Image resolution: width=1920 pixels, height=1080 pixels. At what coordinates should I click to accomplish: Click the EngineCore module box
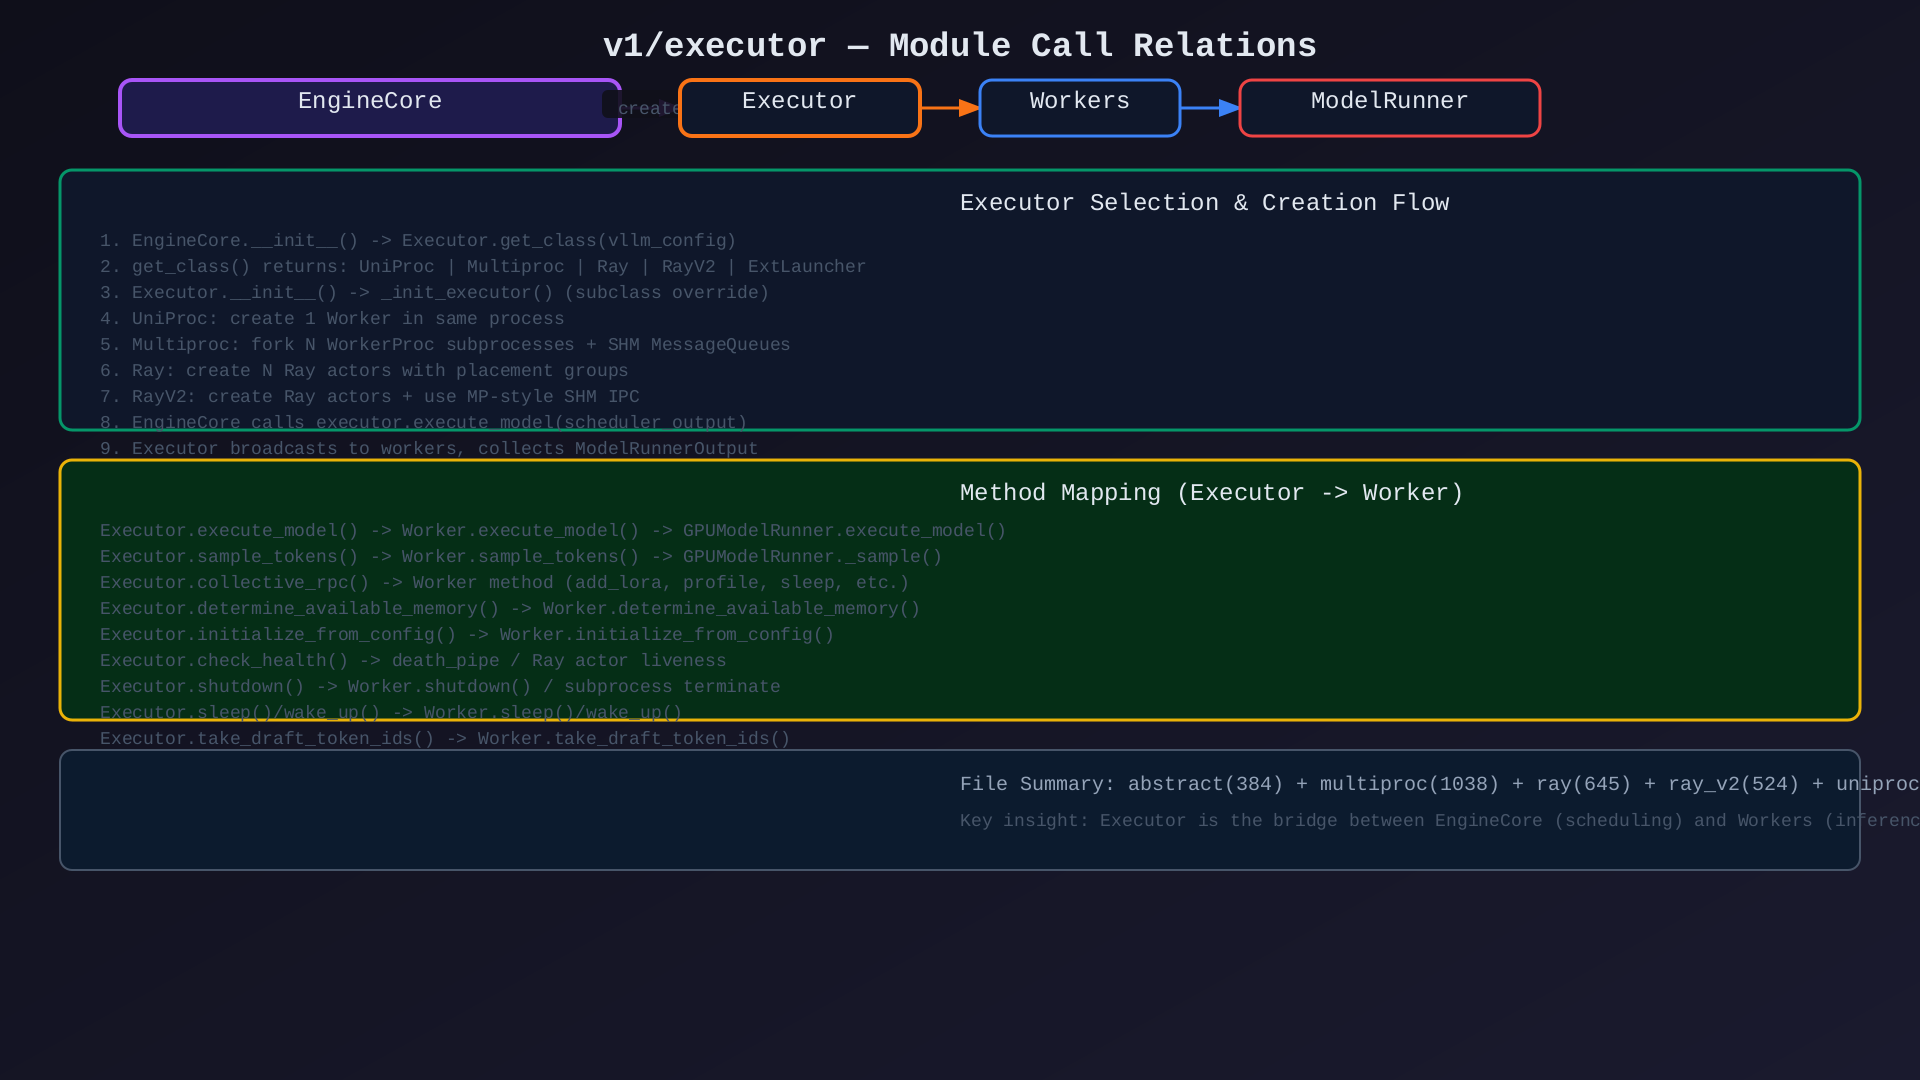click(370, 107)
